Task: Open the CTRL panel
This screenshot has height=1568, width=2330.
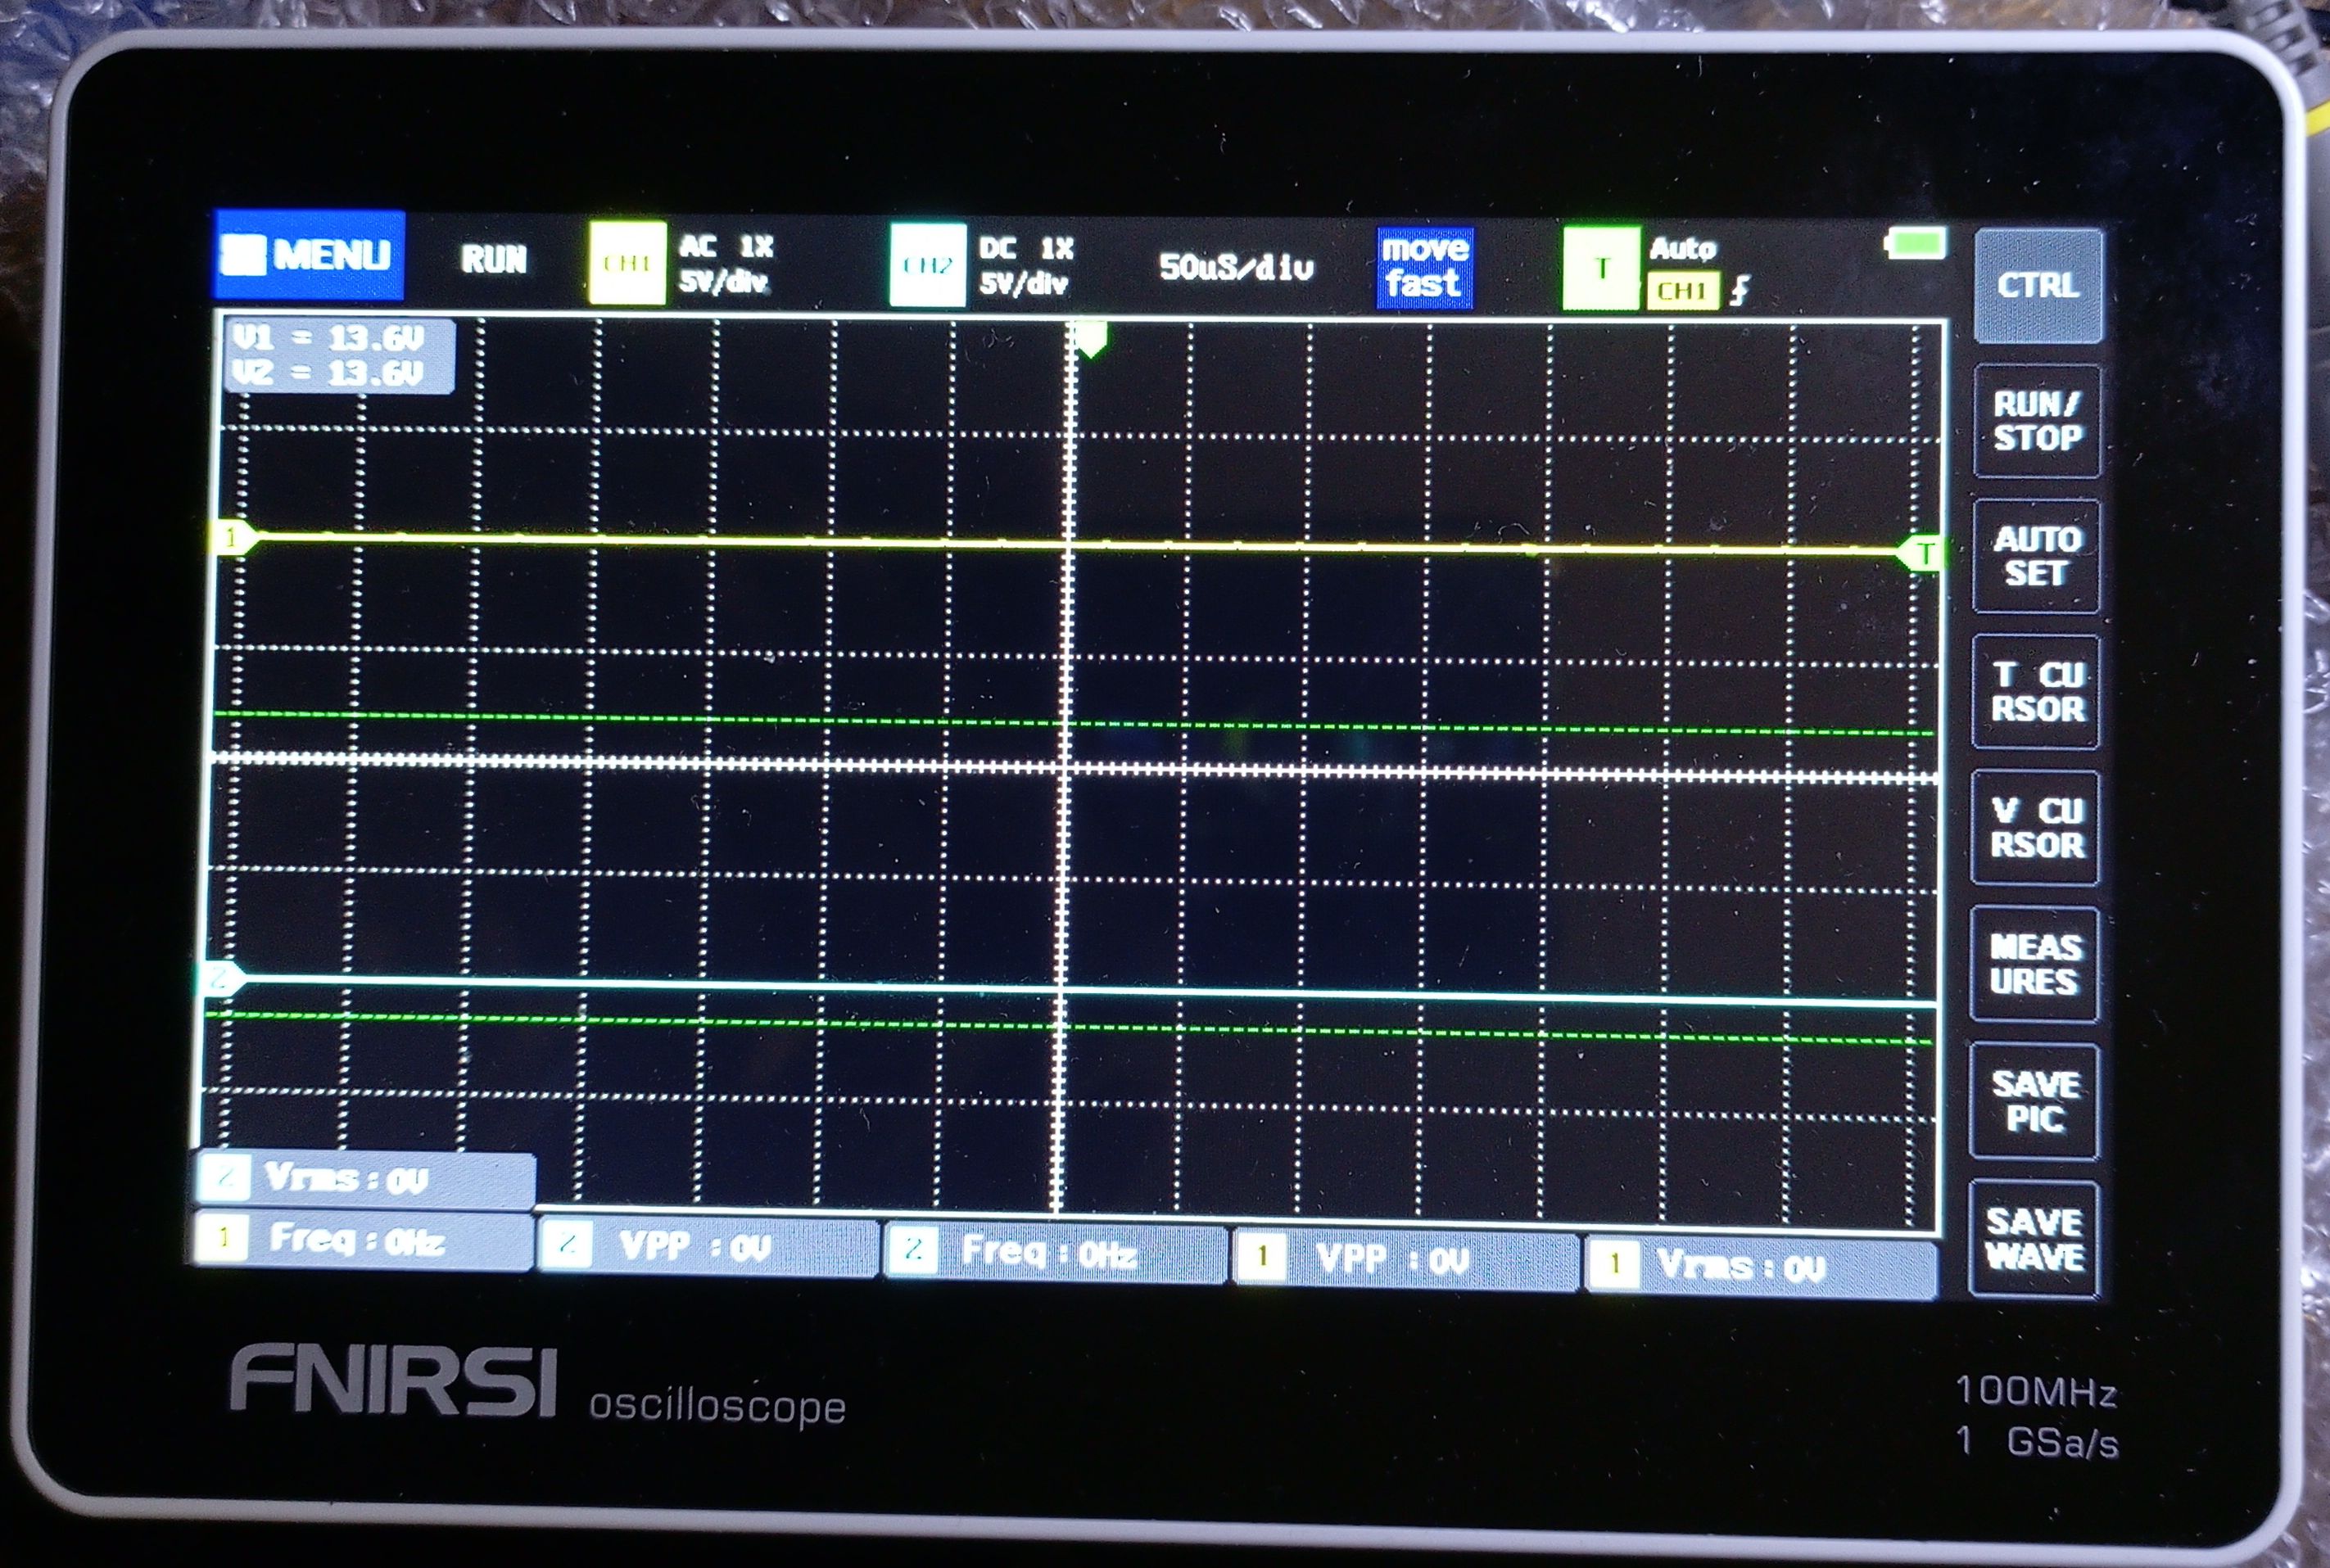Action: [x=2038, y=285]
